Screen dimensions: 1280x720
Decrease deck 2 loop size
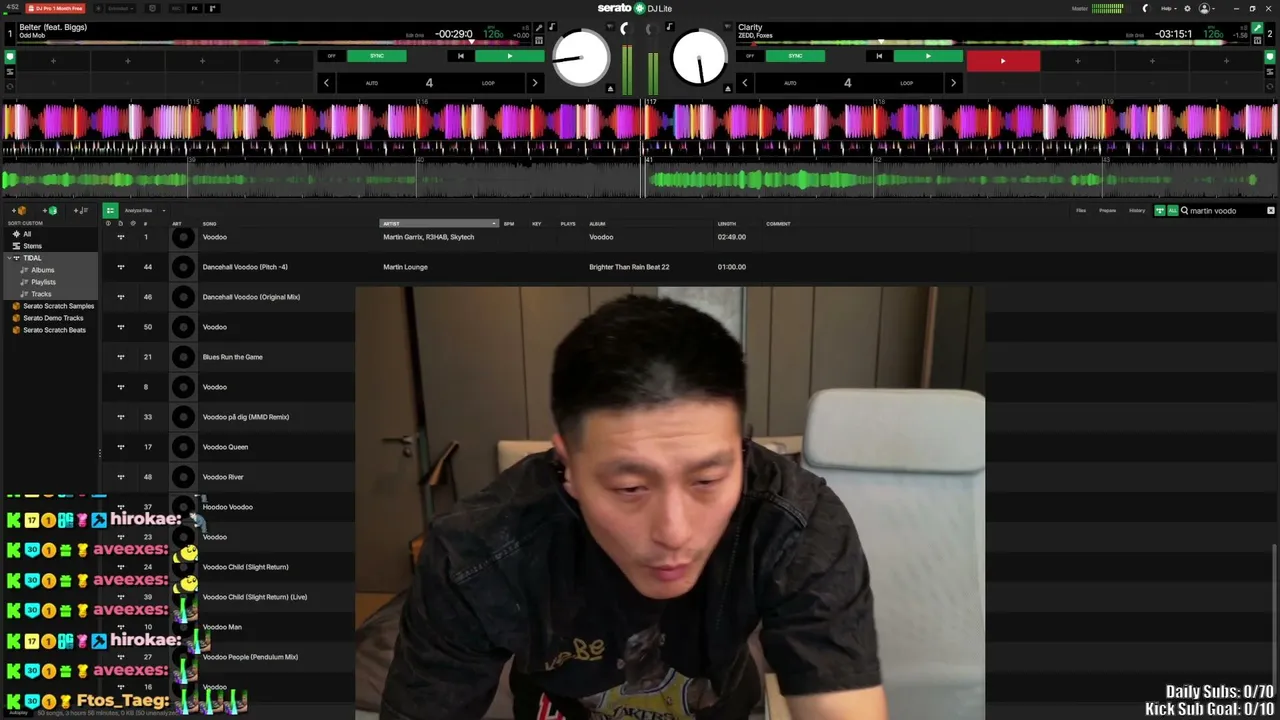click(744, 83)
